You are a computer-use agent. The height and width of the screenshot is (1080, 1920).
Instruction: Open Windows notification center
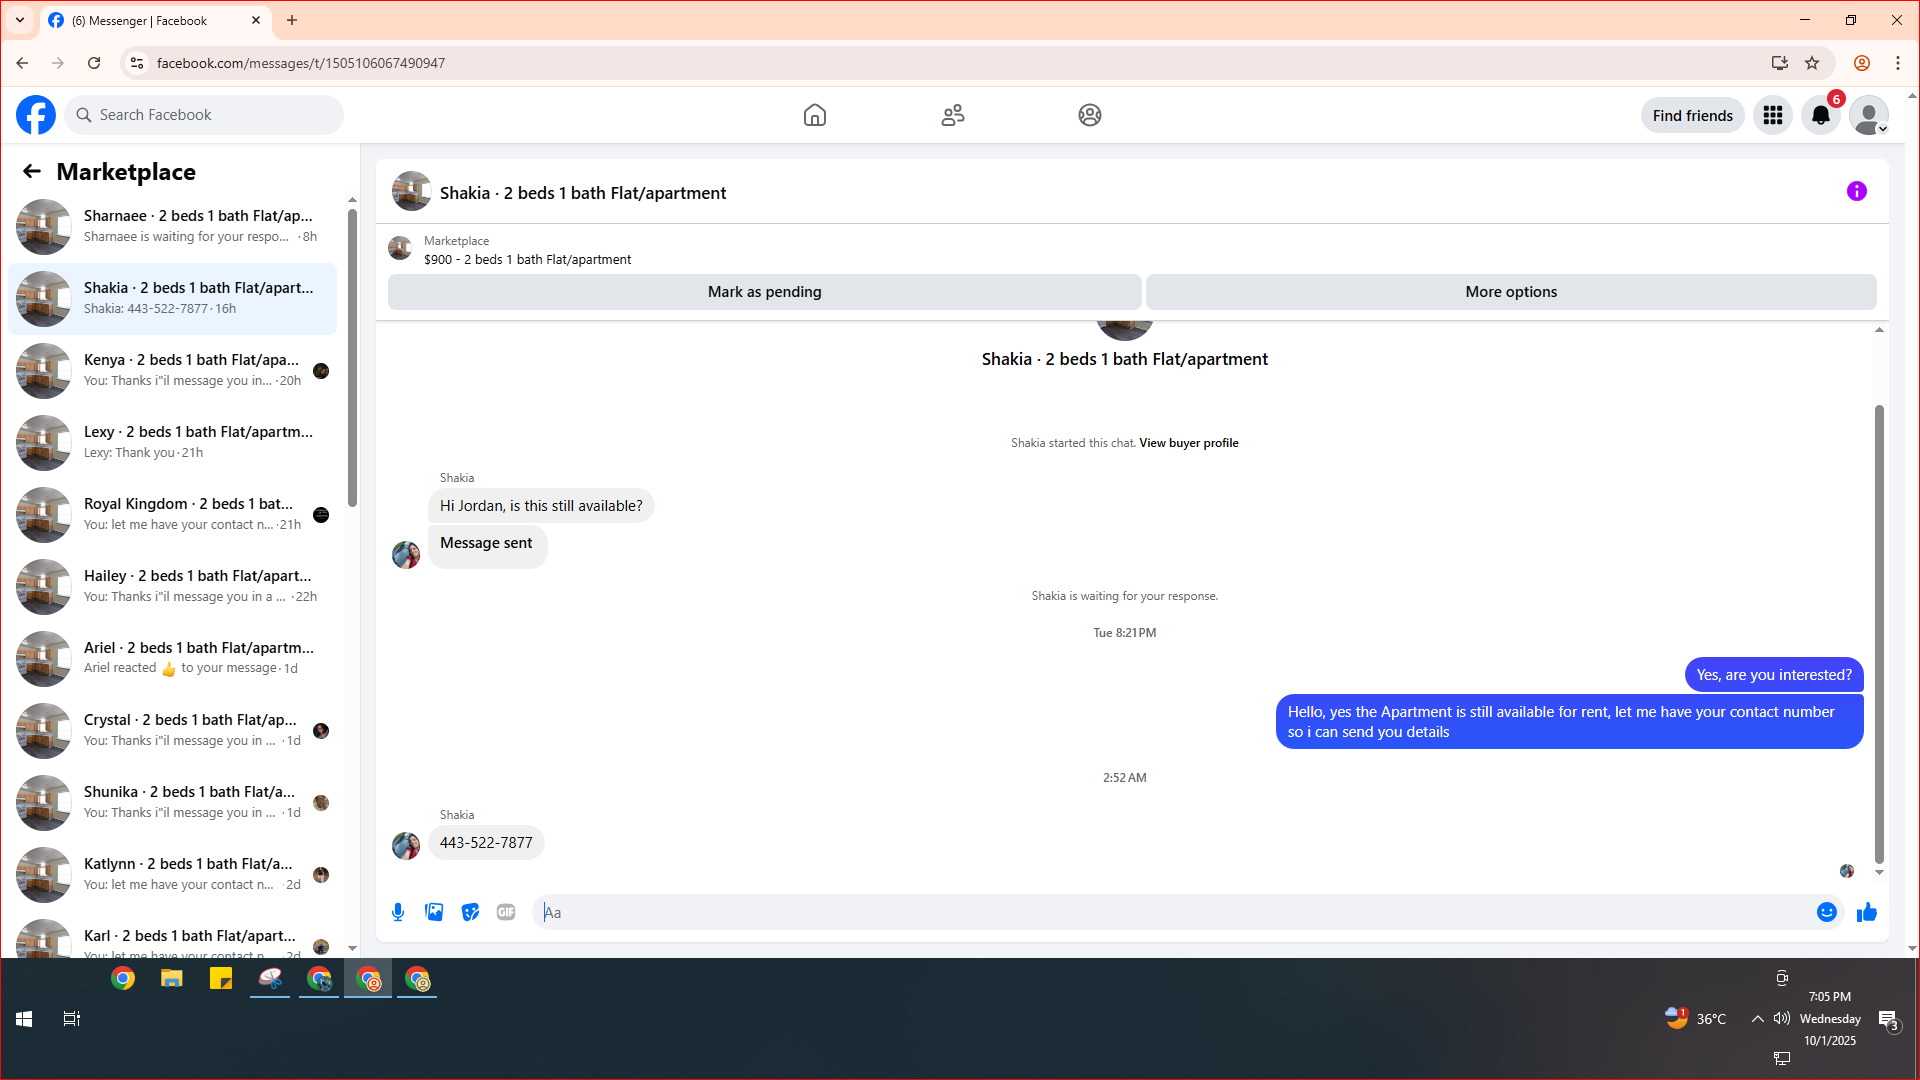pos(1888,1020)
